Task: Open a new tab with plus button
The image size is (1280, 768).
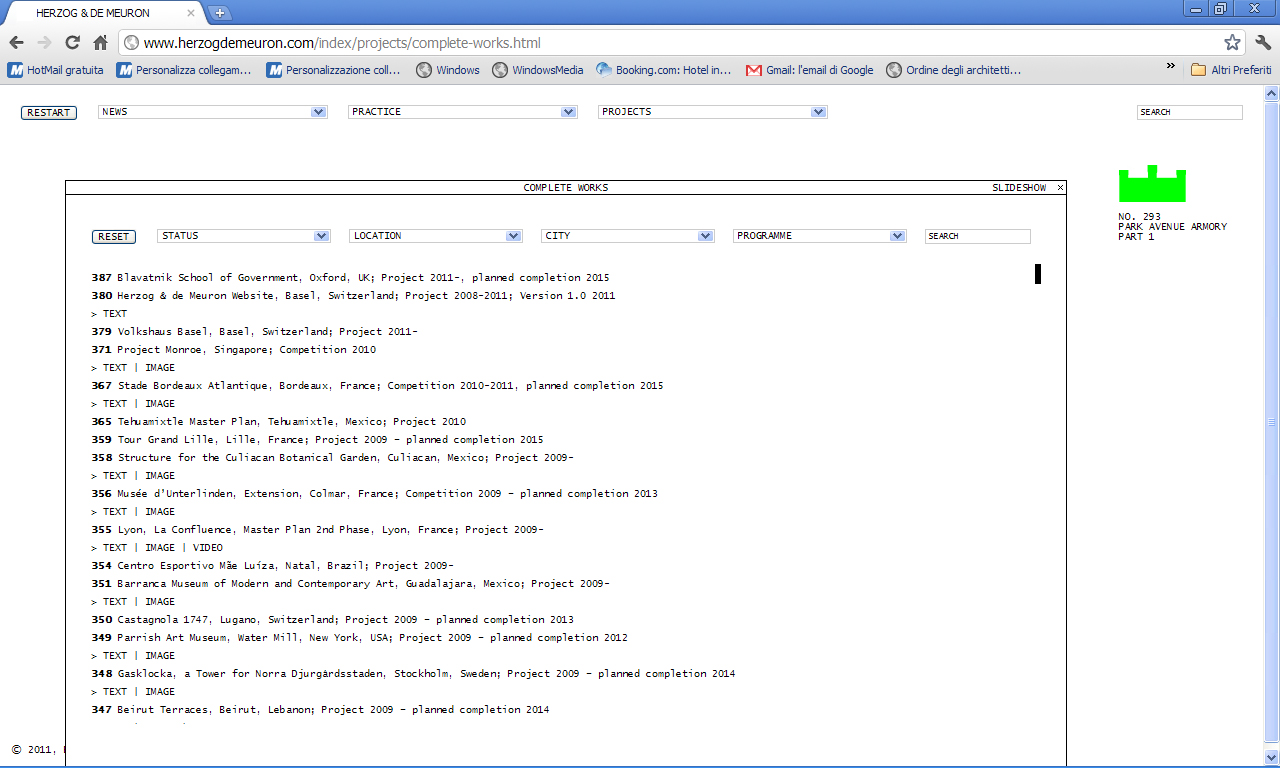Action: click(219, 13)
